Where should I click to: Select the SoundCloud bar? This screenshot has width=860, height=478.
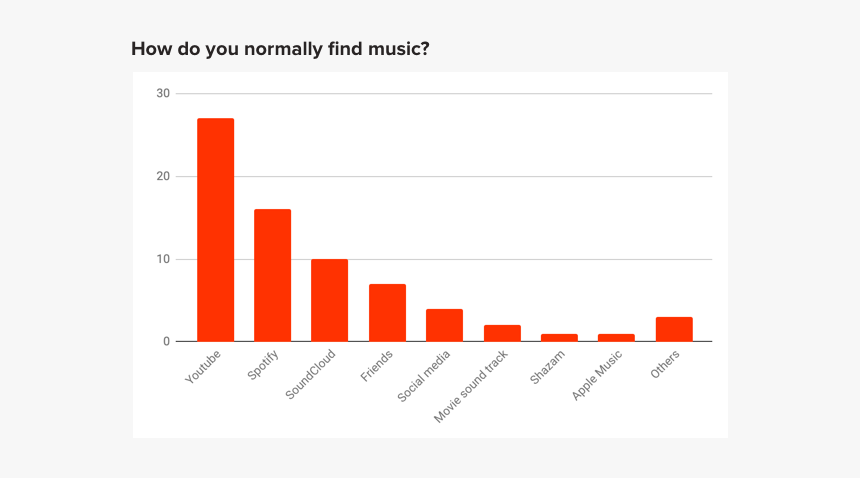point(329,300)
